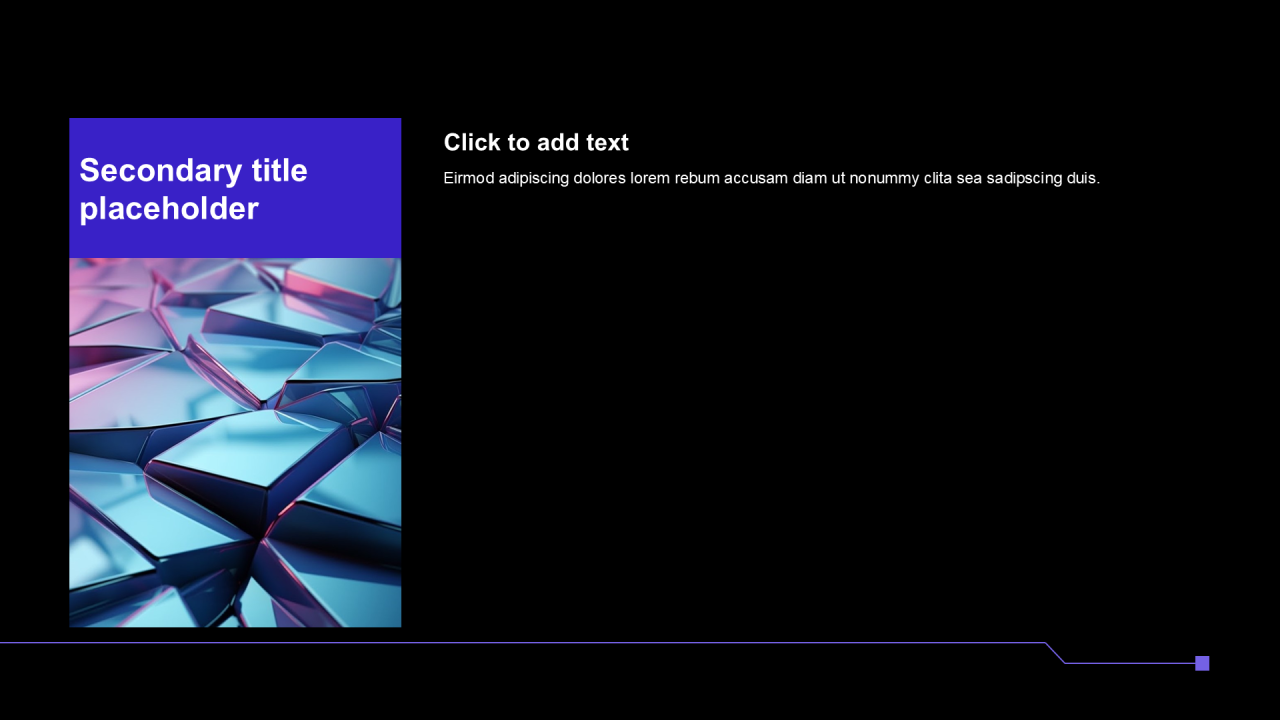Click the purple horizontal footer line
This screenshot has height=720, width=1280.
[x=500, y=642]
